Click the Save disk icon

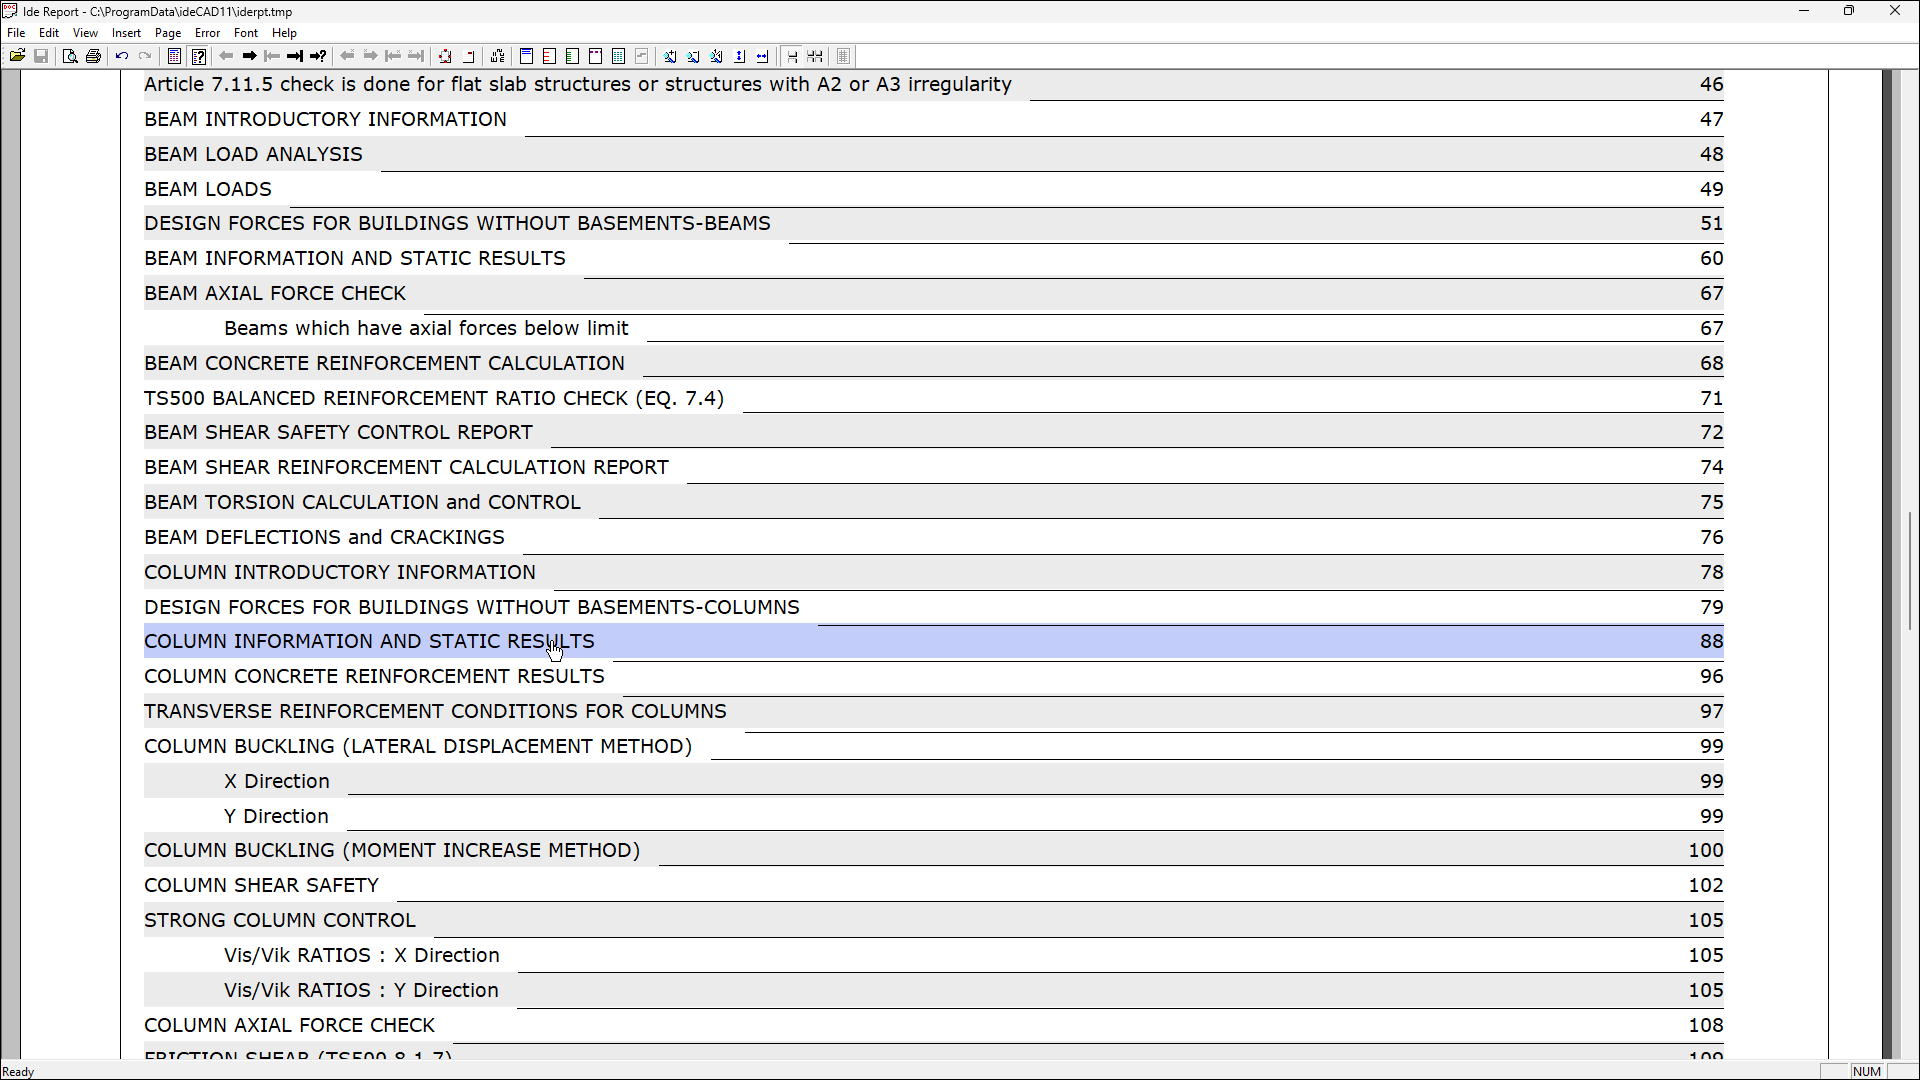pos(41,56)
